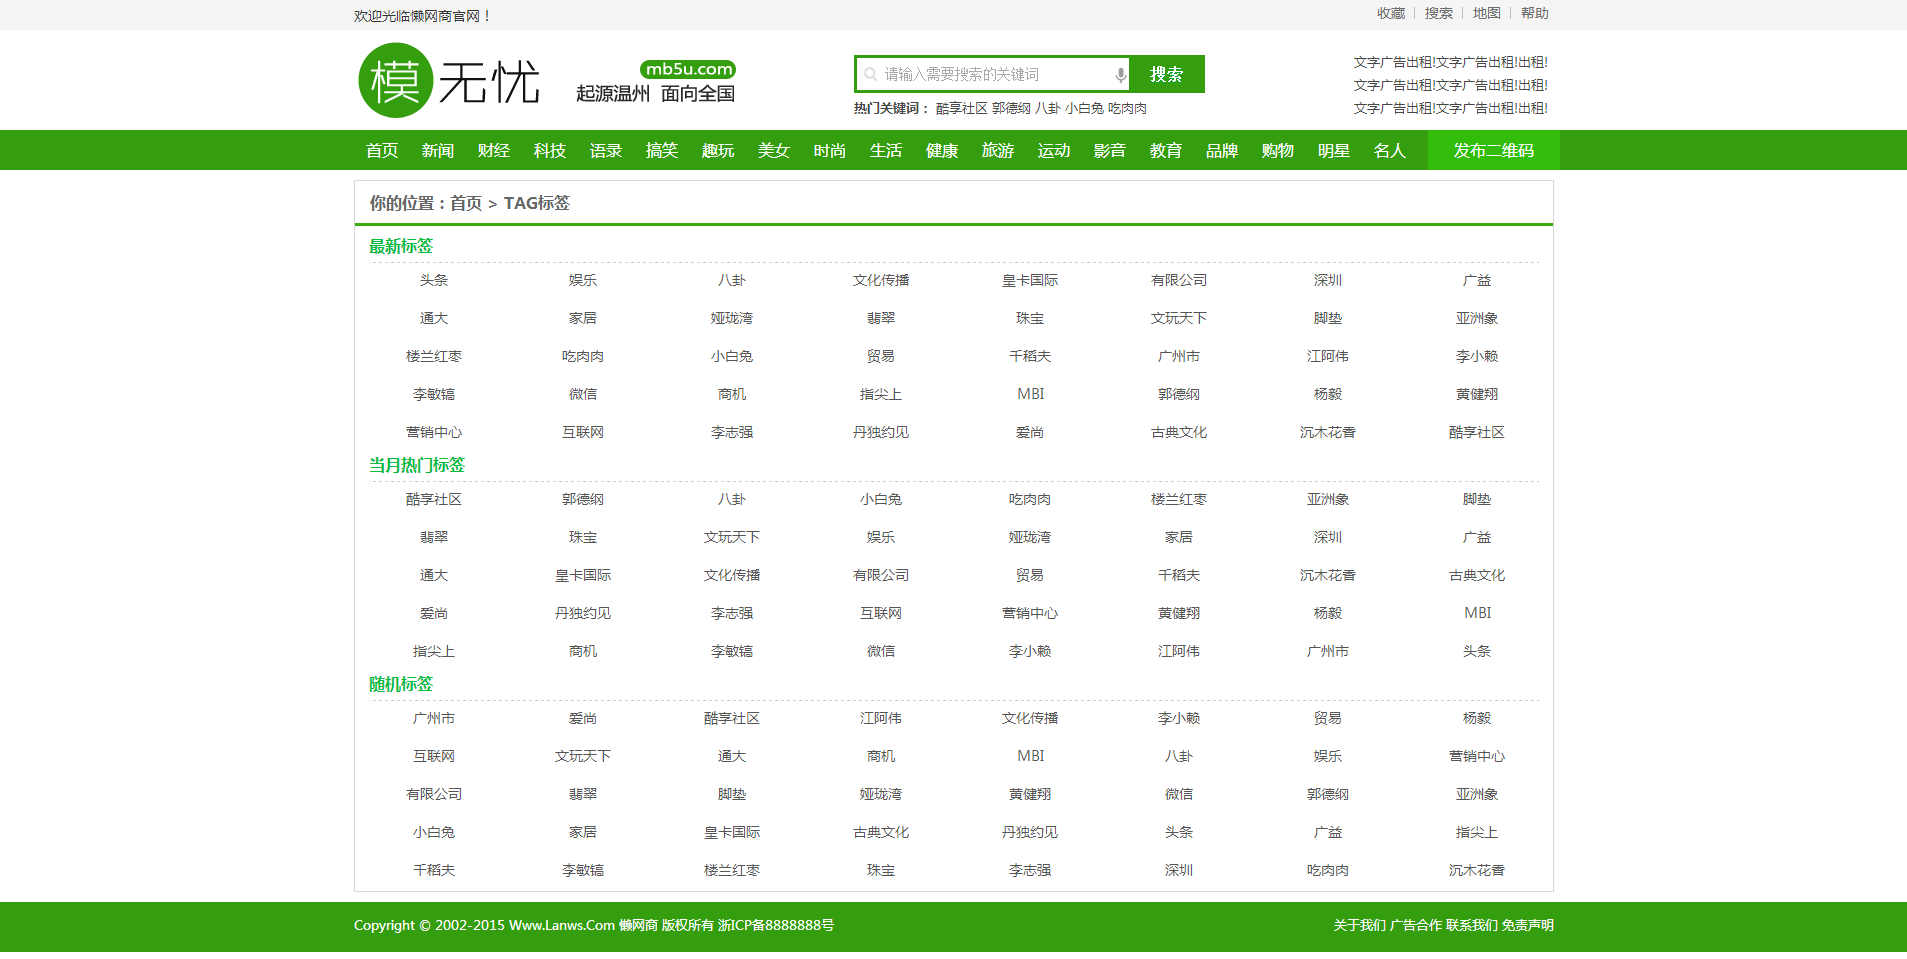The height and width of the screenshot is (959, 1907).
Task: Open the 首页 navigation menu item
Action: pyautogui.click(x=382, y=151)
